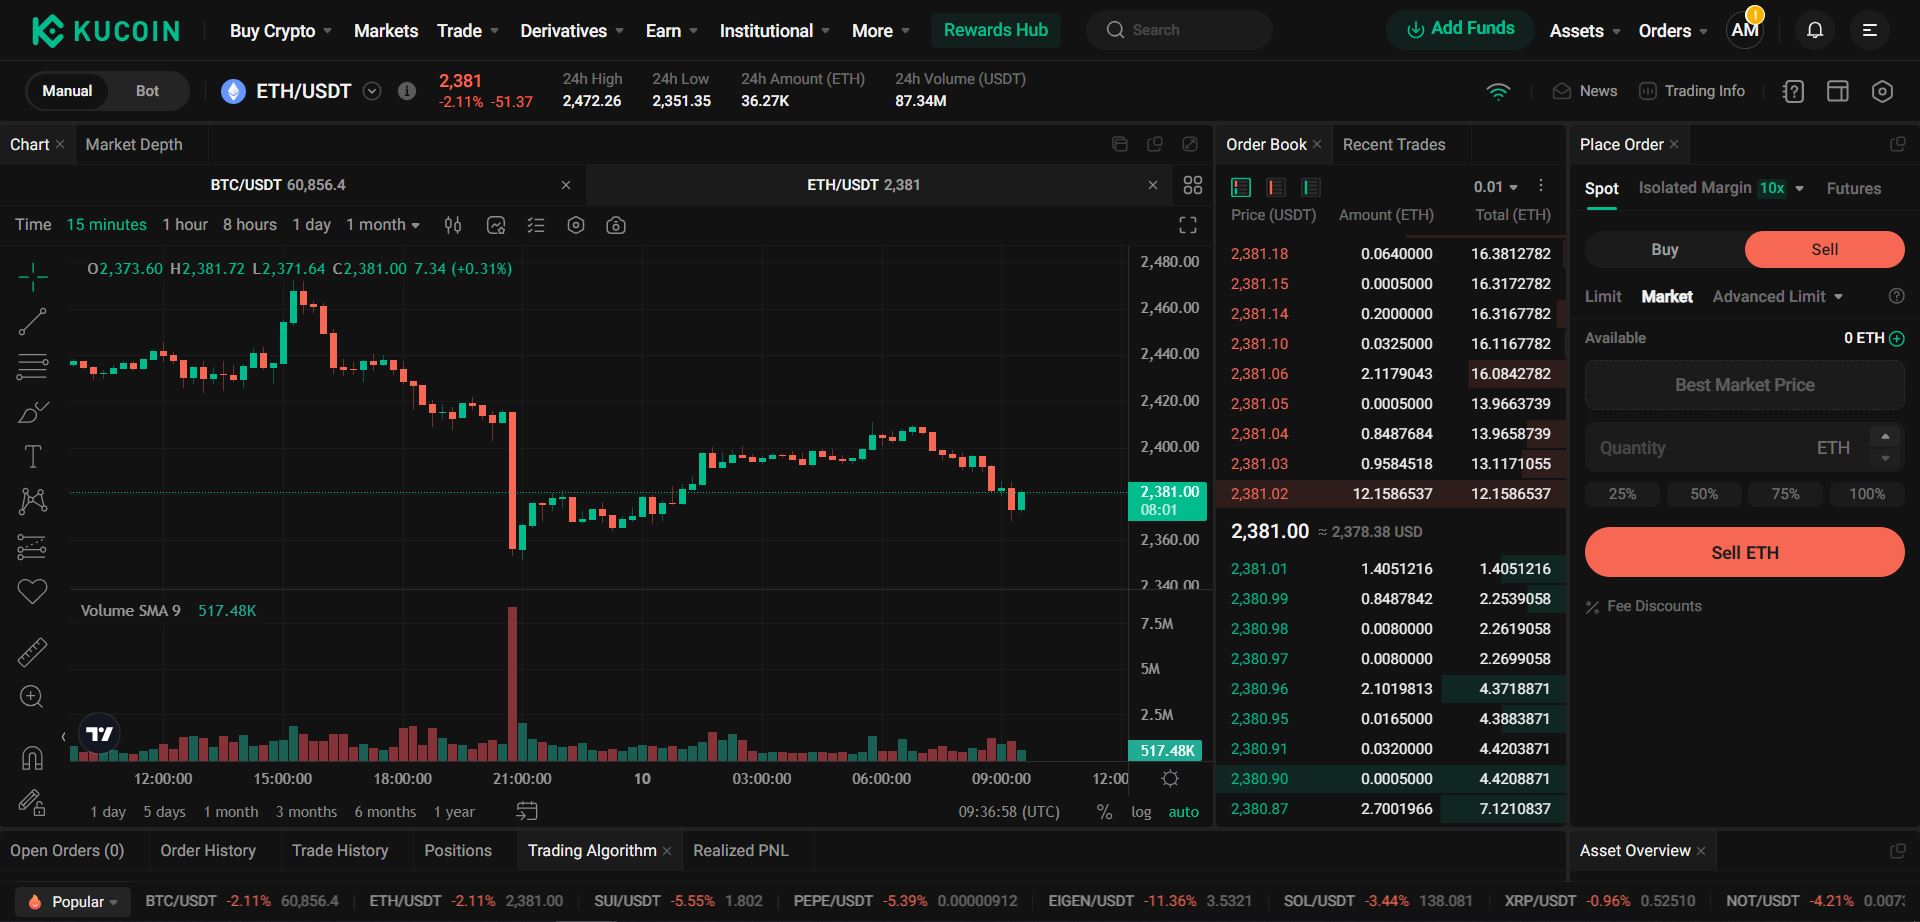Toggle lock all drawing tools

(x=32, y=802)
